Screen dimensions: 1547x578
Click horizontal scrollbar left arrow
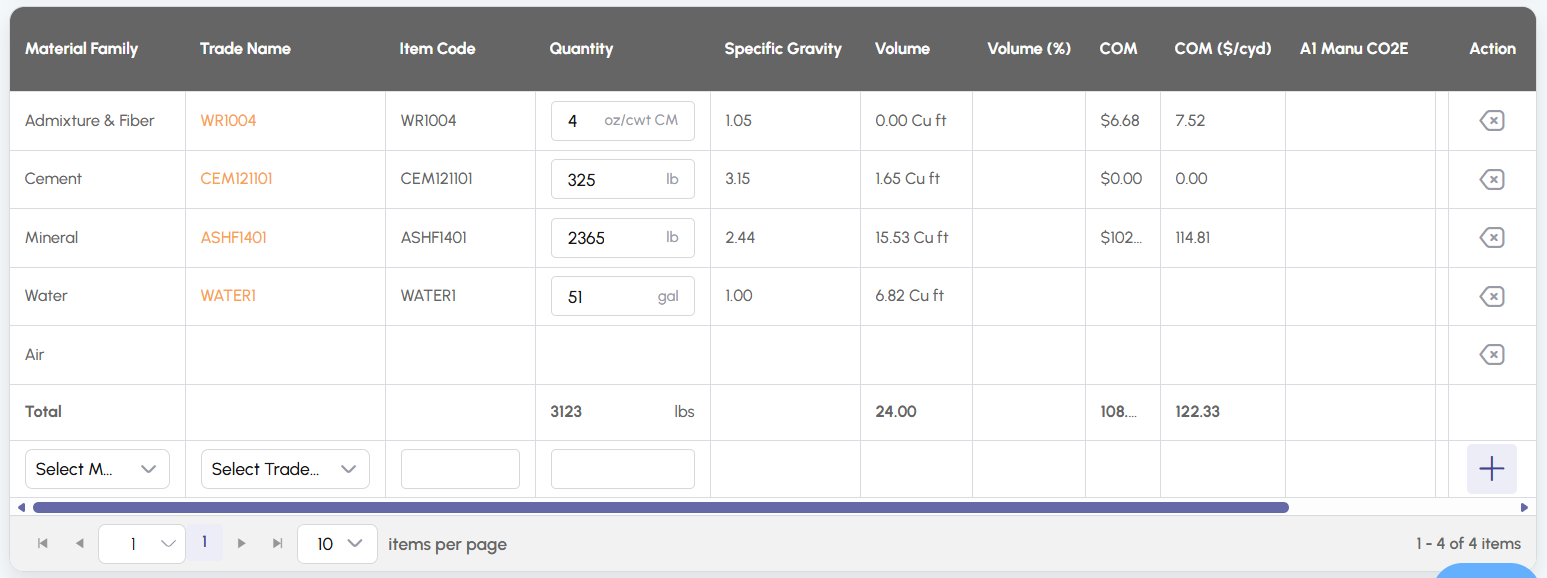point(21,507)
